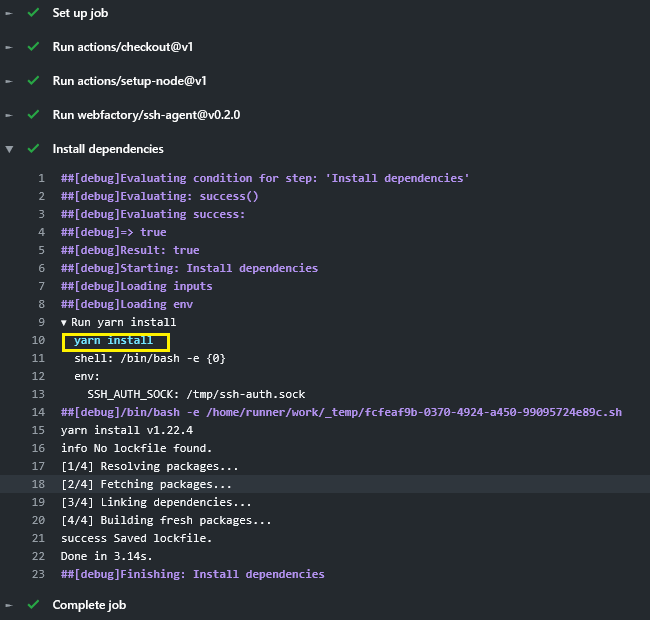Click '[4/4] Building fresh packages...' log text
This screenshot has width=650, height=620.
click(166, 521)
